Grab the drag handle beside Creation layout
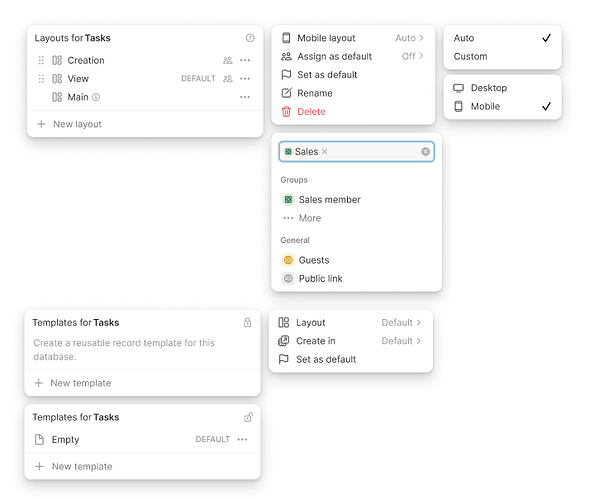 [x=41, y=60]
